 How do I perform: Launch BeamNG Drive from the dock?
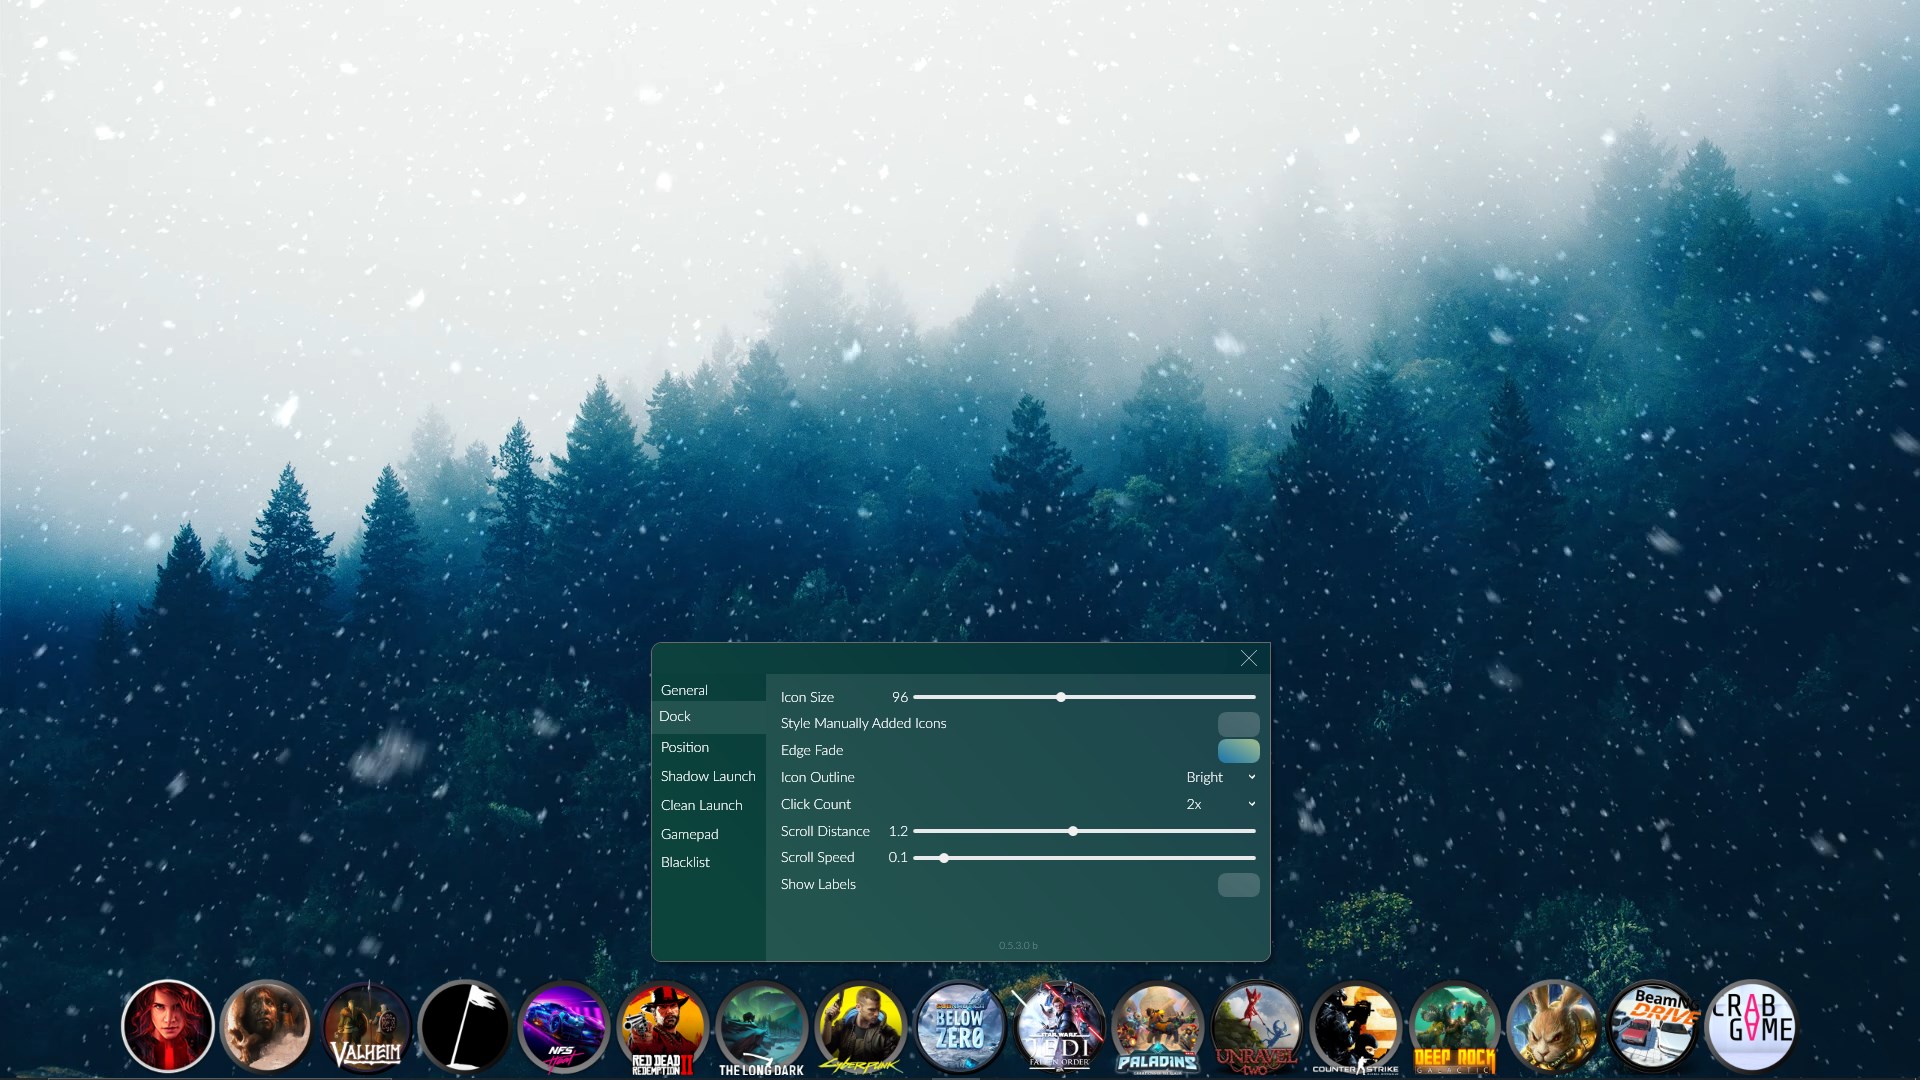(x=1653, y=1027)
